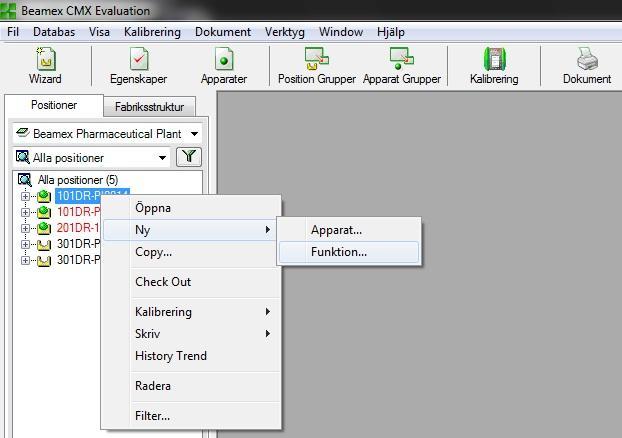
Task: Expand the first 301DR position node
Action: [x=25, y=244]
